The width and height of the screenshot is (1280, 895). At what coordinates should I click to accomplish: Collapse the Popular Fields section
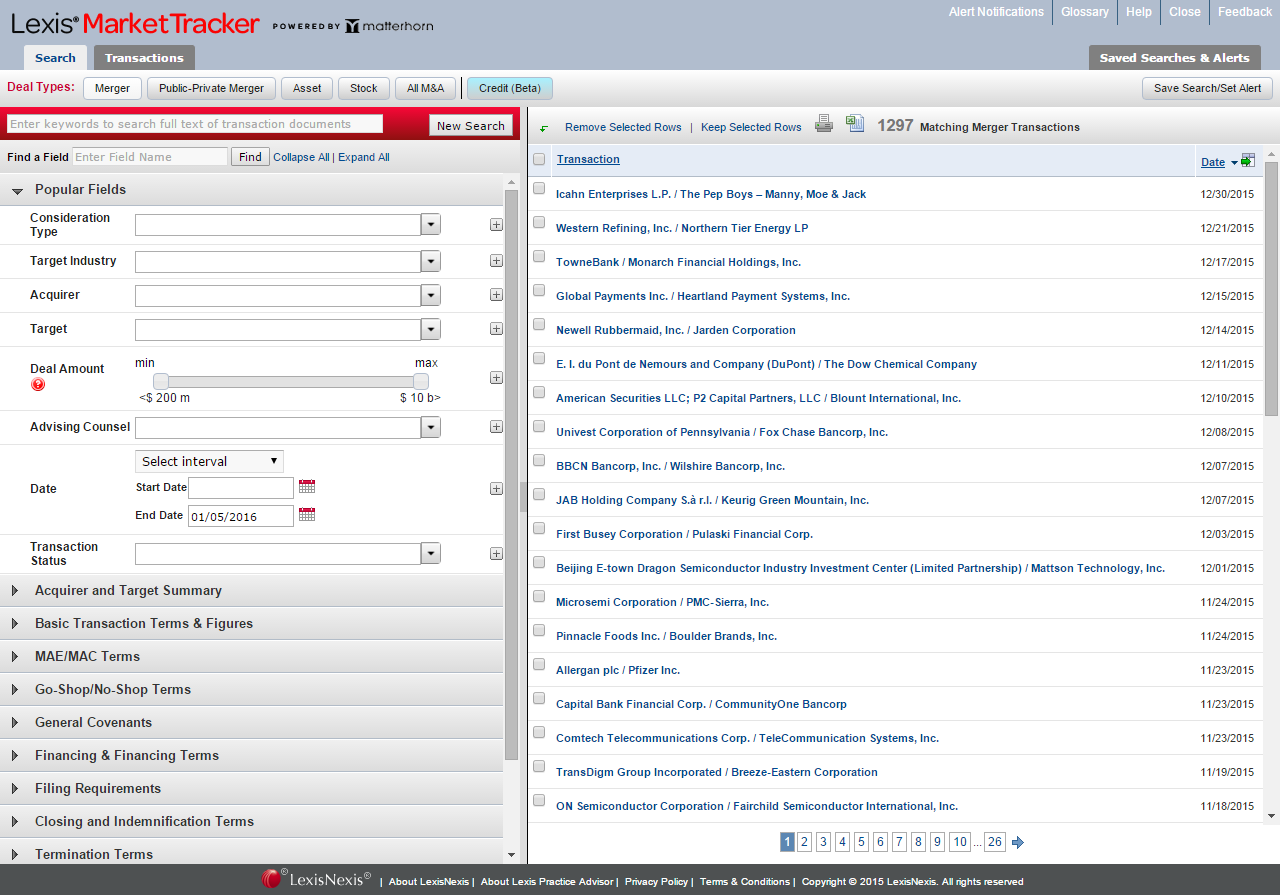pyautogui.click(x=252, y=190)
